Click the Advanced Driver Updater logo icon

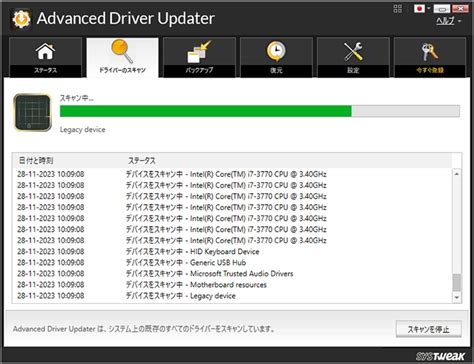coord(21,19)
